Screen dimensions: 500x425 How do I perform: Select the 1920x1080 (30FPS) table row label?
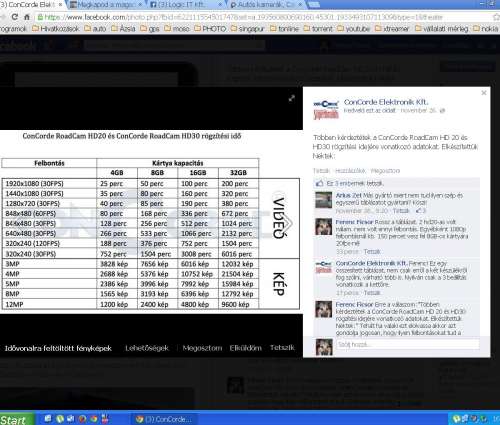tap(34, 184)
